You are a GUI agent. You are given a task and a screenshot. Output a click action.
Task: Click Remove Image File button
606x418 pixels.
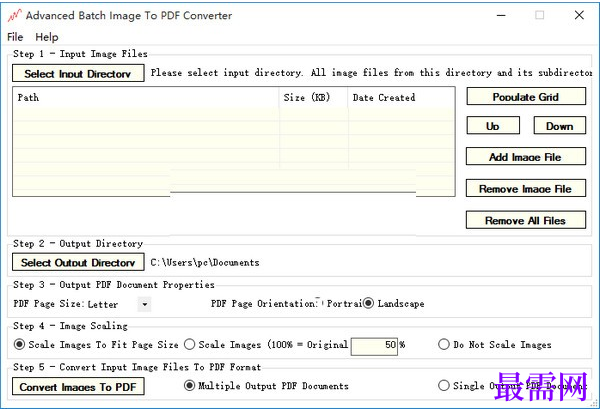(x=526, y=189)
